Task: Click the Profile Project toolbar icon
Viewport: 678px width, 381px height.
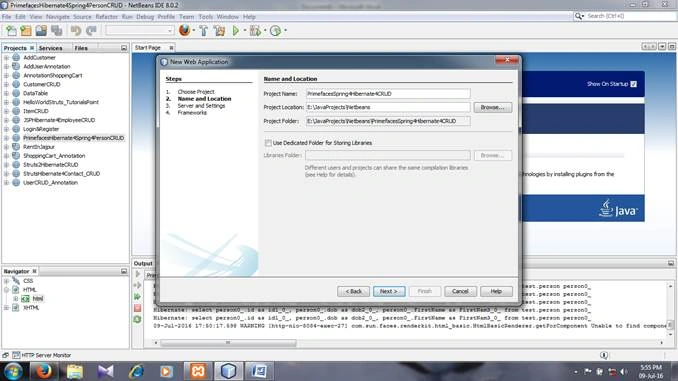Action: click(x=275, y=31)
